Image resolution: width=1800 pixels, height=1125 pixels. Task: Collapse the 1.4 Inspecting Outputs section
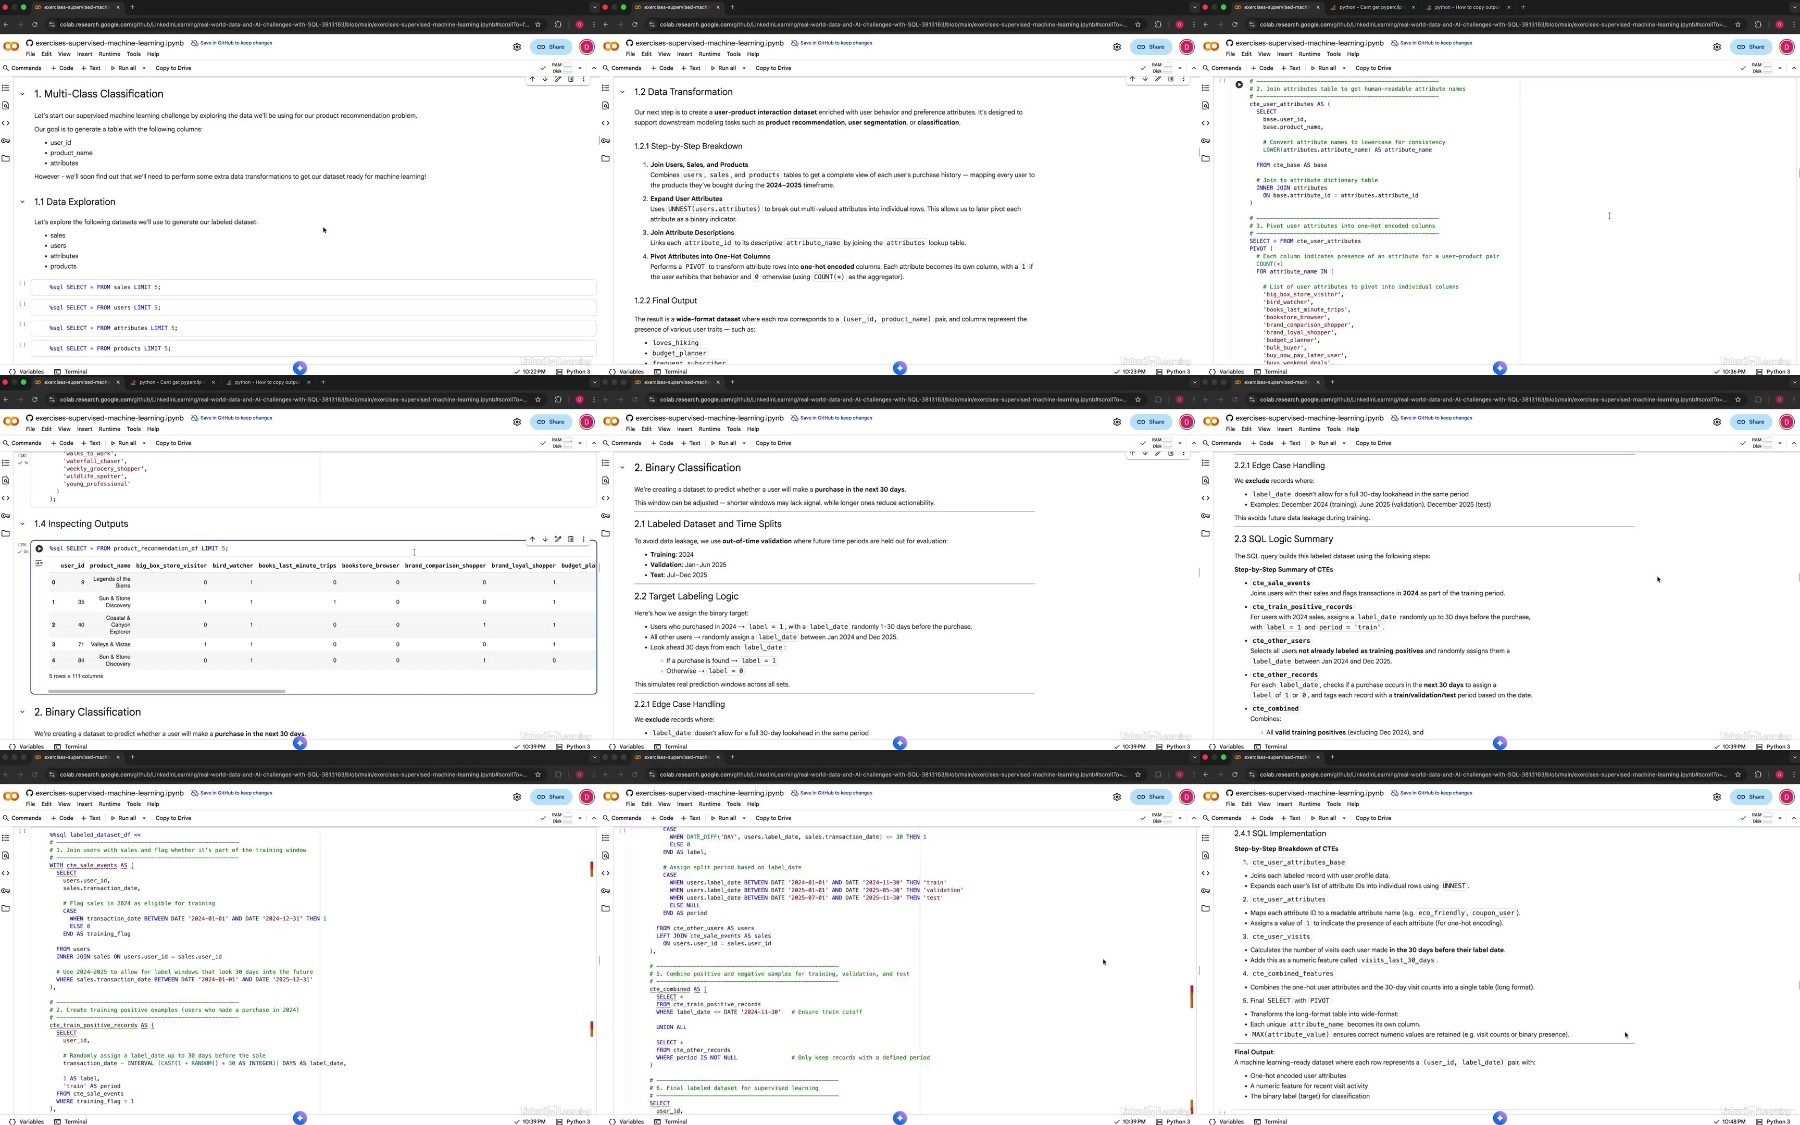click(x=23, y=524)
